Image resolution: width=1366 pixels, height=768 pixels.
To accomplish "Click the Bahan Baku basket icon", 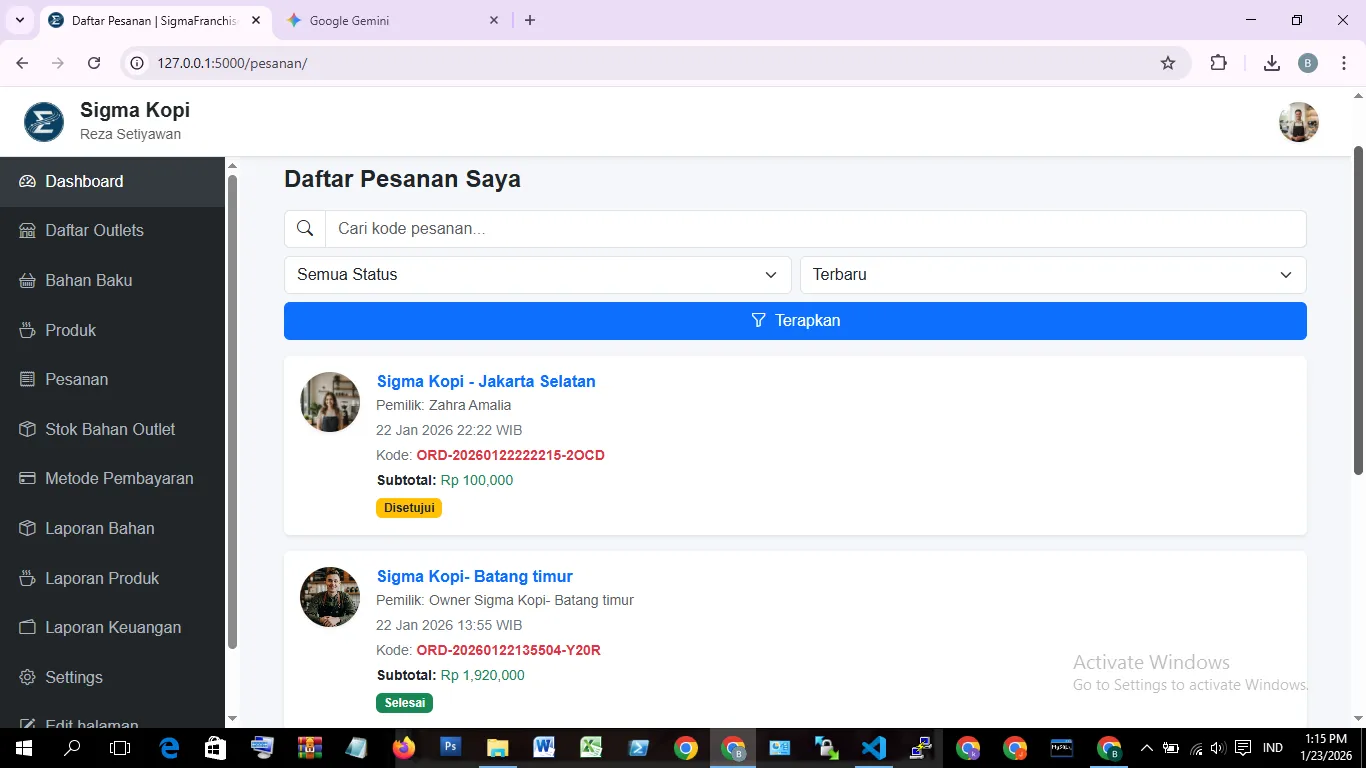I will pyautogui.click(x=27, y=280).
